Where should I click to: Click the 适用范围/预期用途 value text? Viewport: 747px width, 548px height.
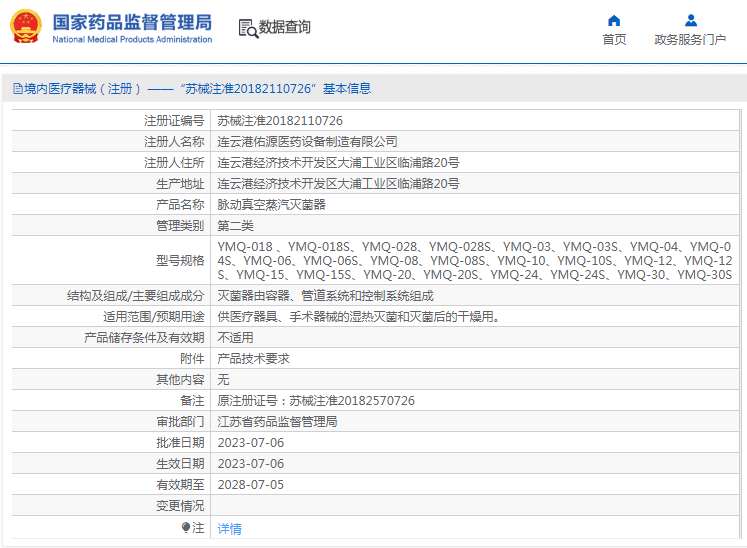[x=360, y=317]
